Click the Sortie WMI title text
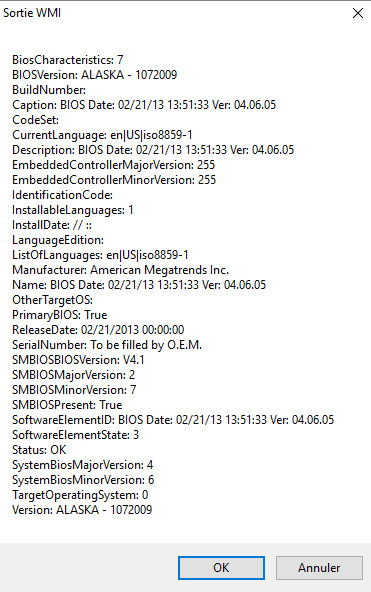The image size is (371, 592). coord(32,13)
